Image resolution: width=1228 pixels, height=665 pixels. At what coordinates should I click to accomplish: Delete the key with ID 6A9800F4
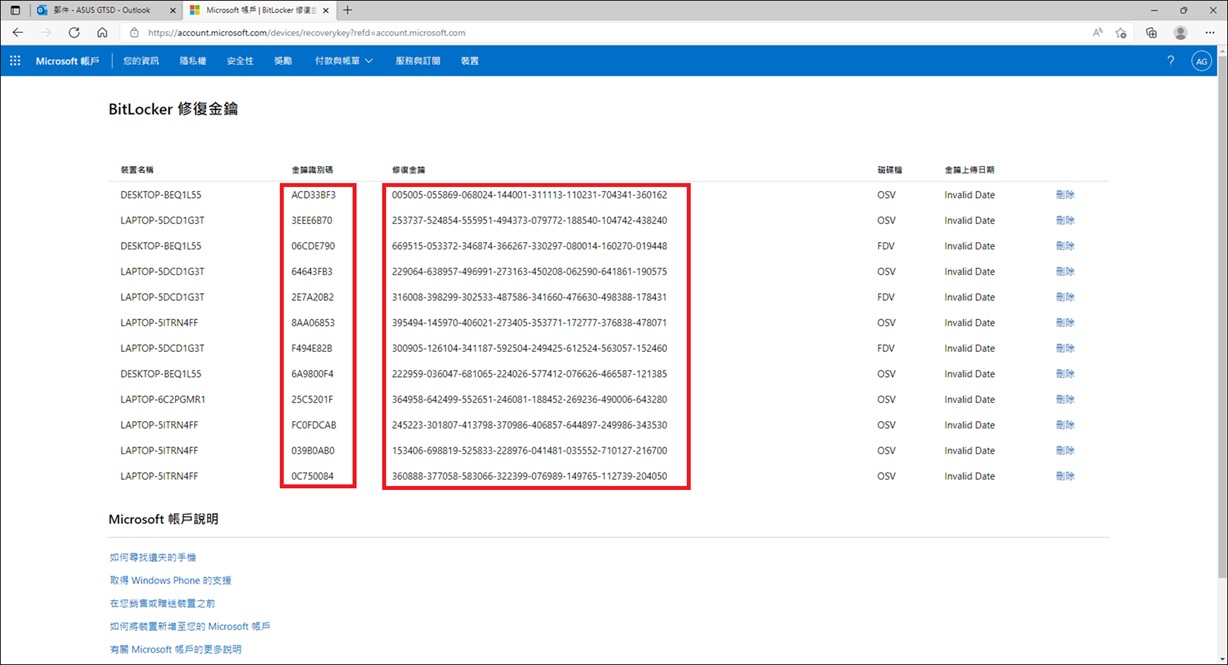point(1065,374)
